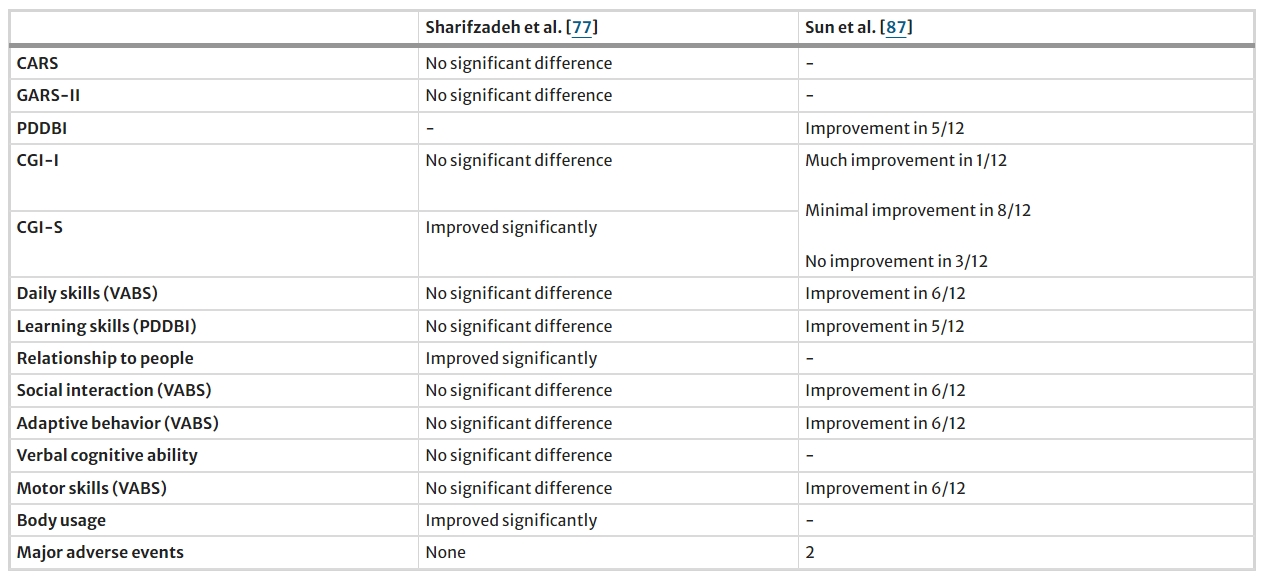Click the Sharifzadeh et al. column header

coord(494,28)
